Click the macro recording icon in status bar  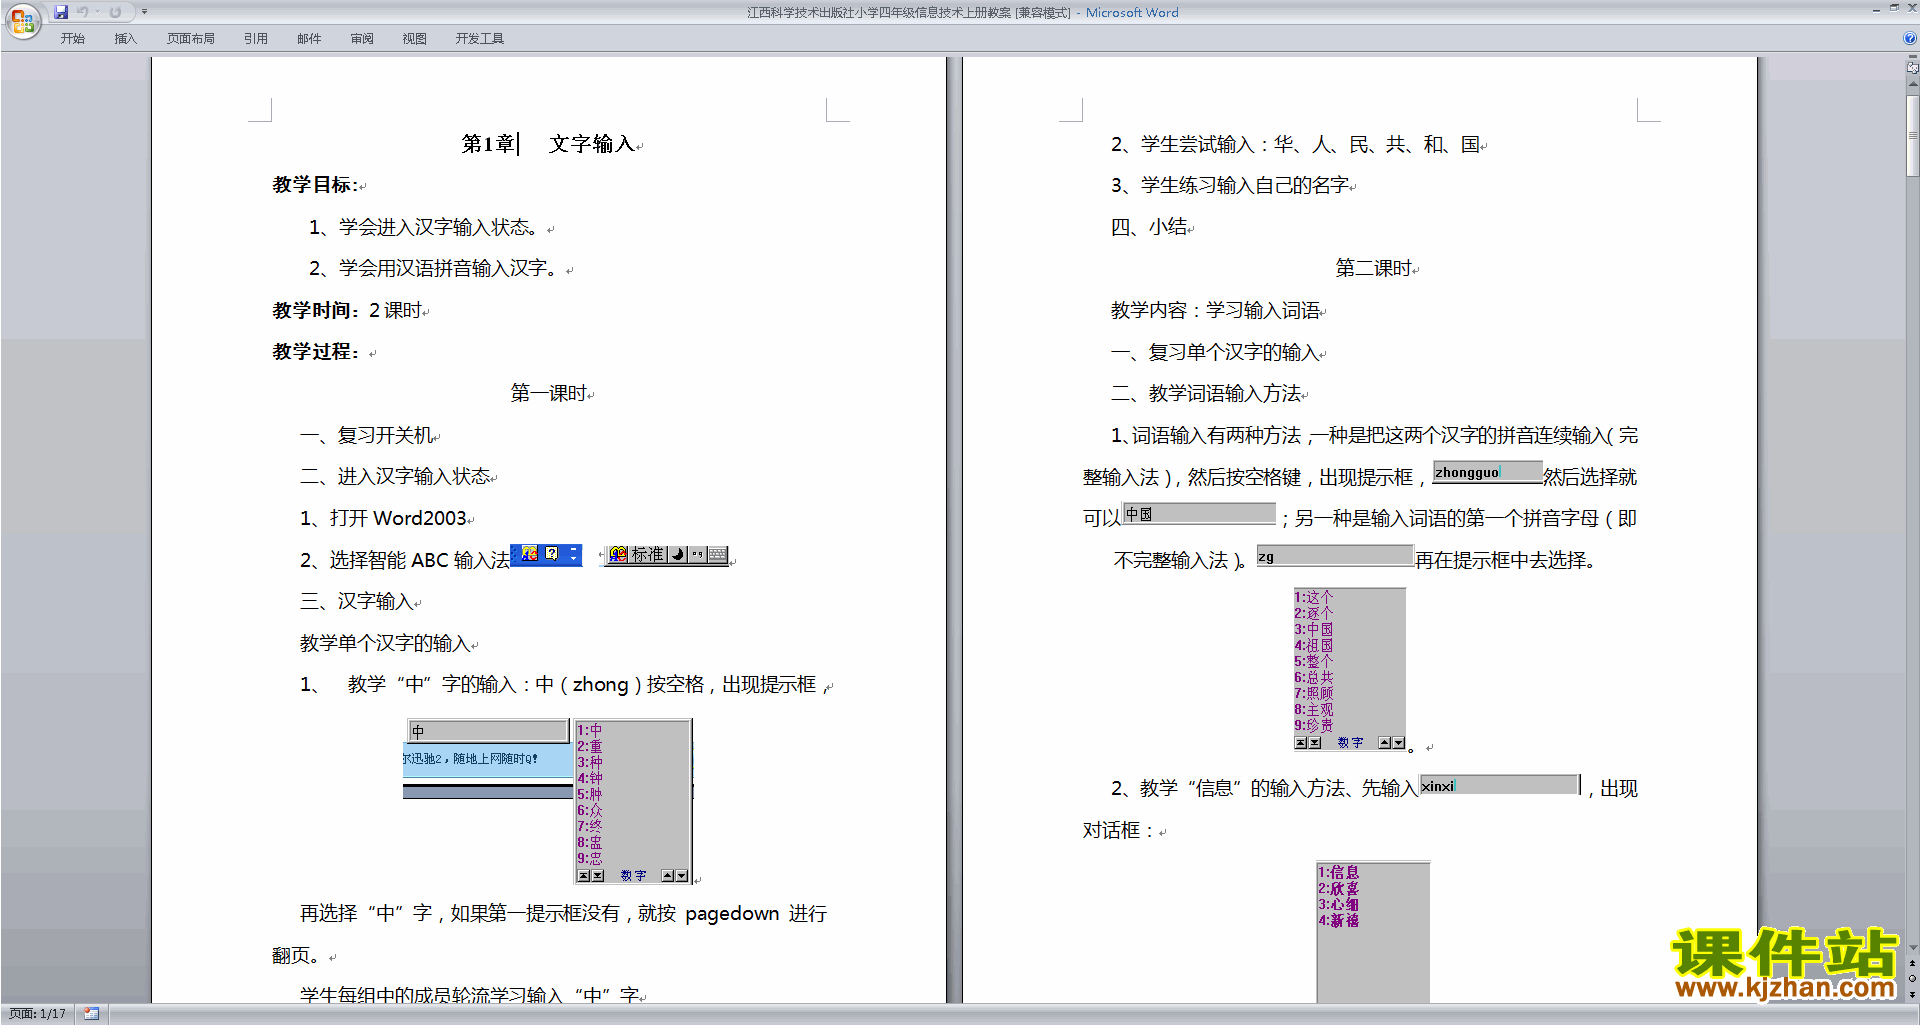(92, 1014)
